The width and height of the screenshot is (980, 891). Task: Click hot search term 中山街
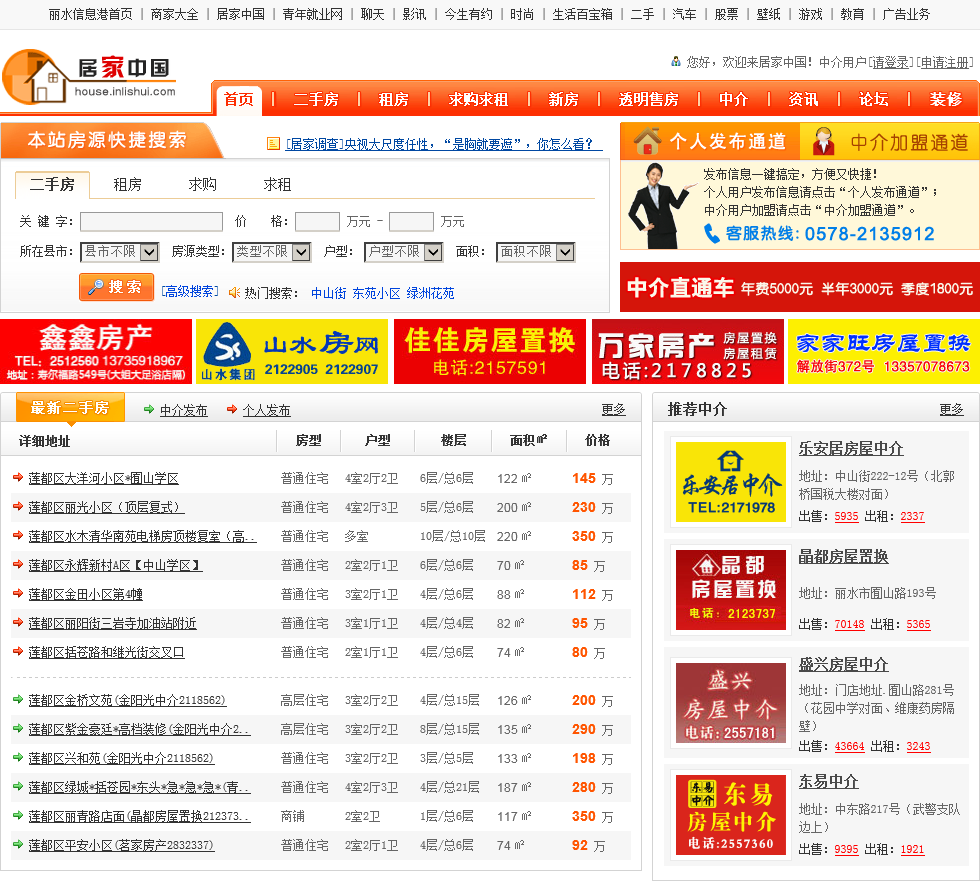329,293
